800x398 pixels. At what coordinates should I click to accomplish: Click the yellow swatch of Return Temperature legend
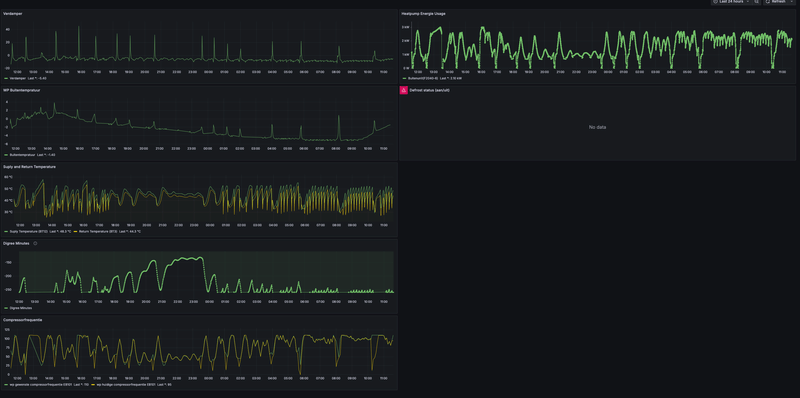pos(76,231)
